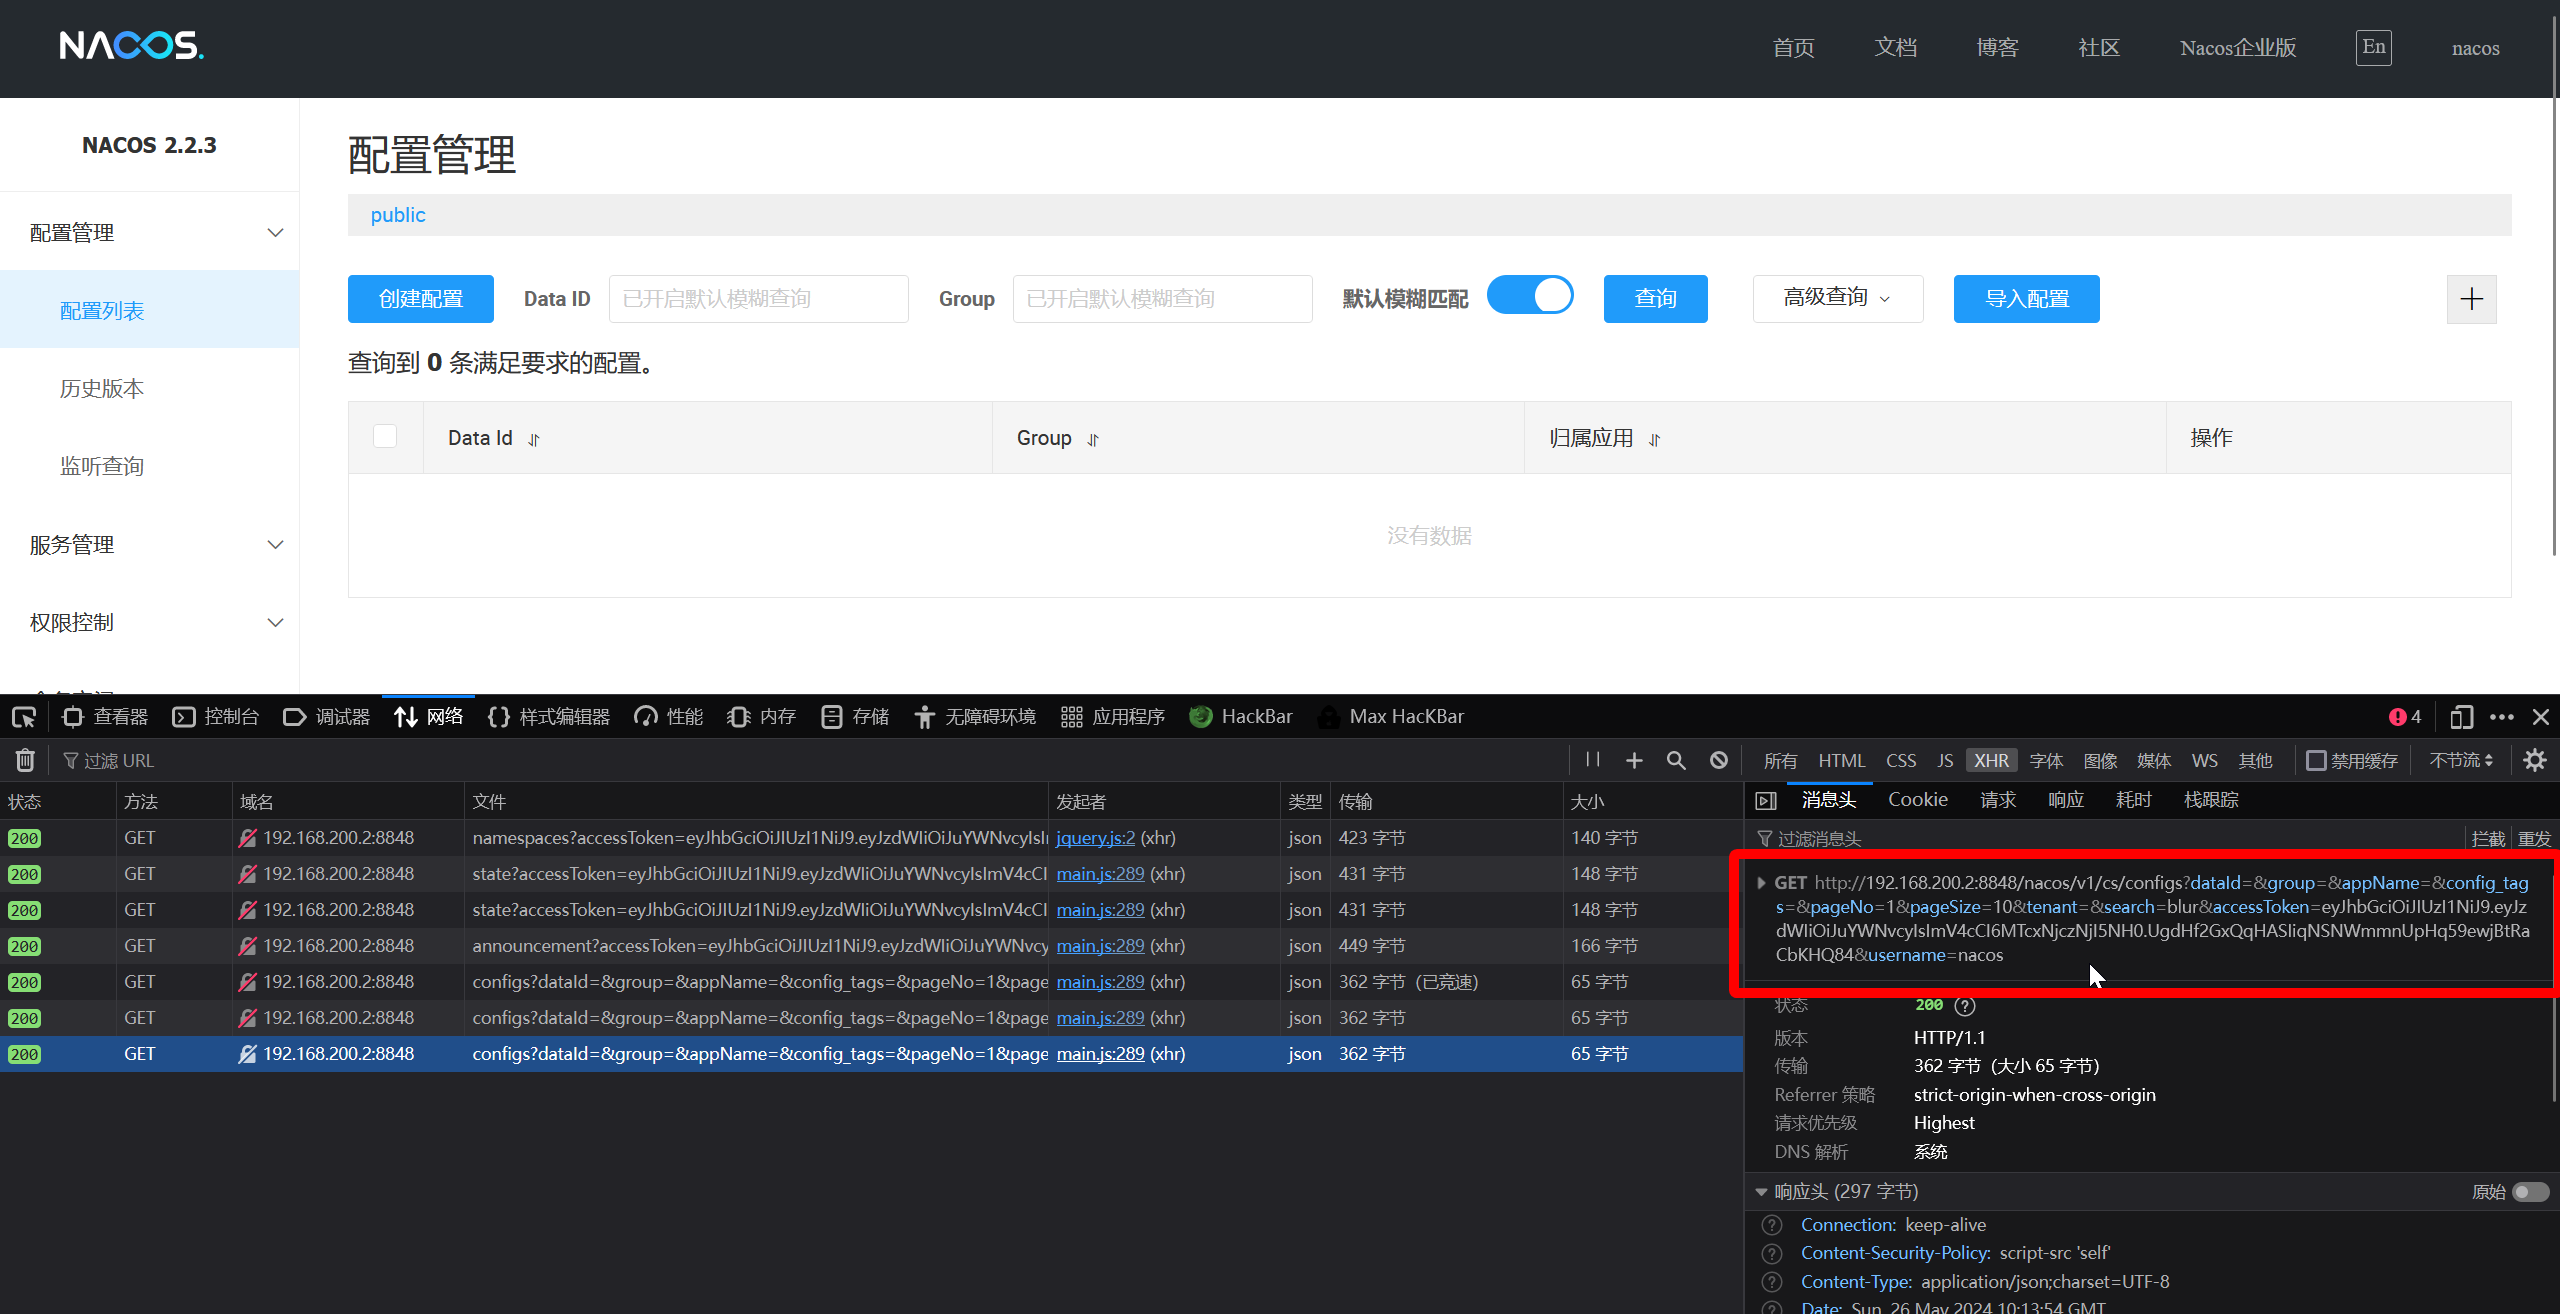Select the announcement request row
The height and width of the screenshot is (1314, 2560).
871,946
